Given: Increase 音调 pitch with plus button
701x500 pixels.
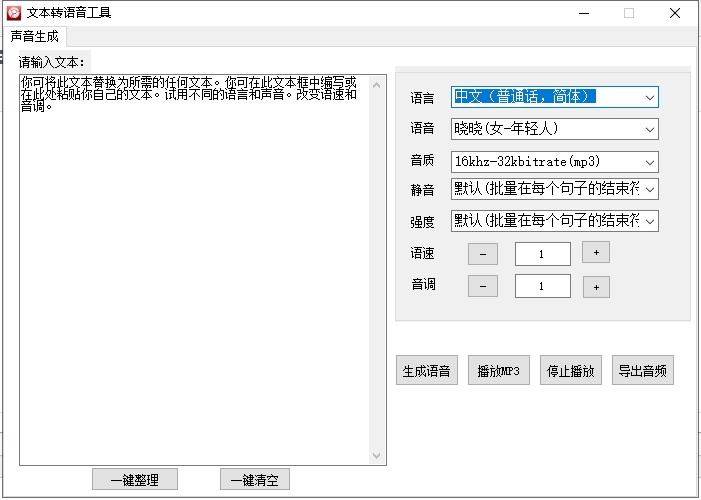Looking at the screenshot, I should (x=595, y=287).
